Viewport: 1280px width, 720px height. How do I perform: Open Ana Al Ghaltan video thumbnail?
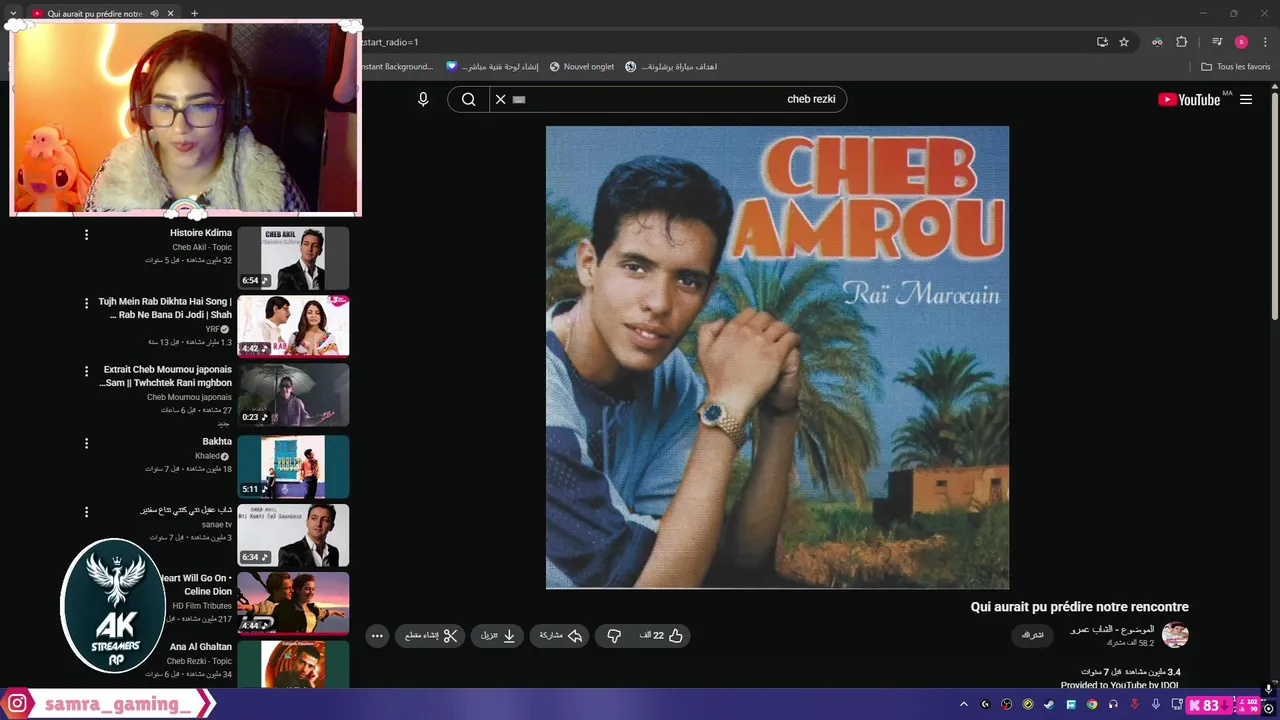click(x=293, y=664)
